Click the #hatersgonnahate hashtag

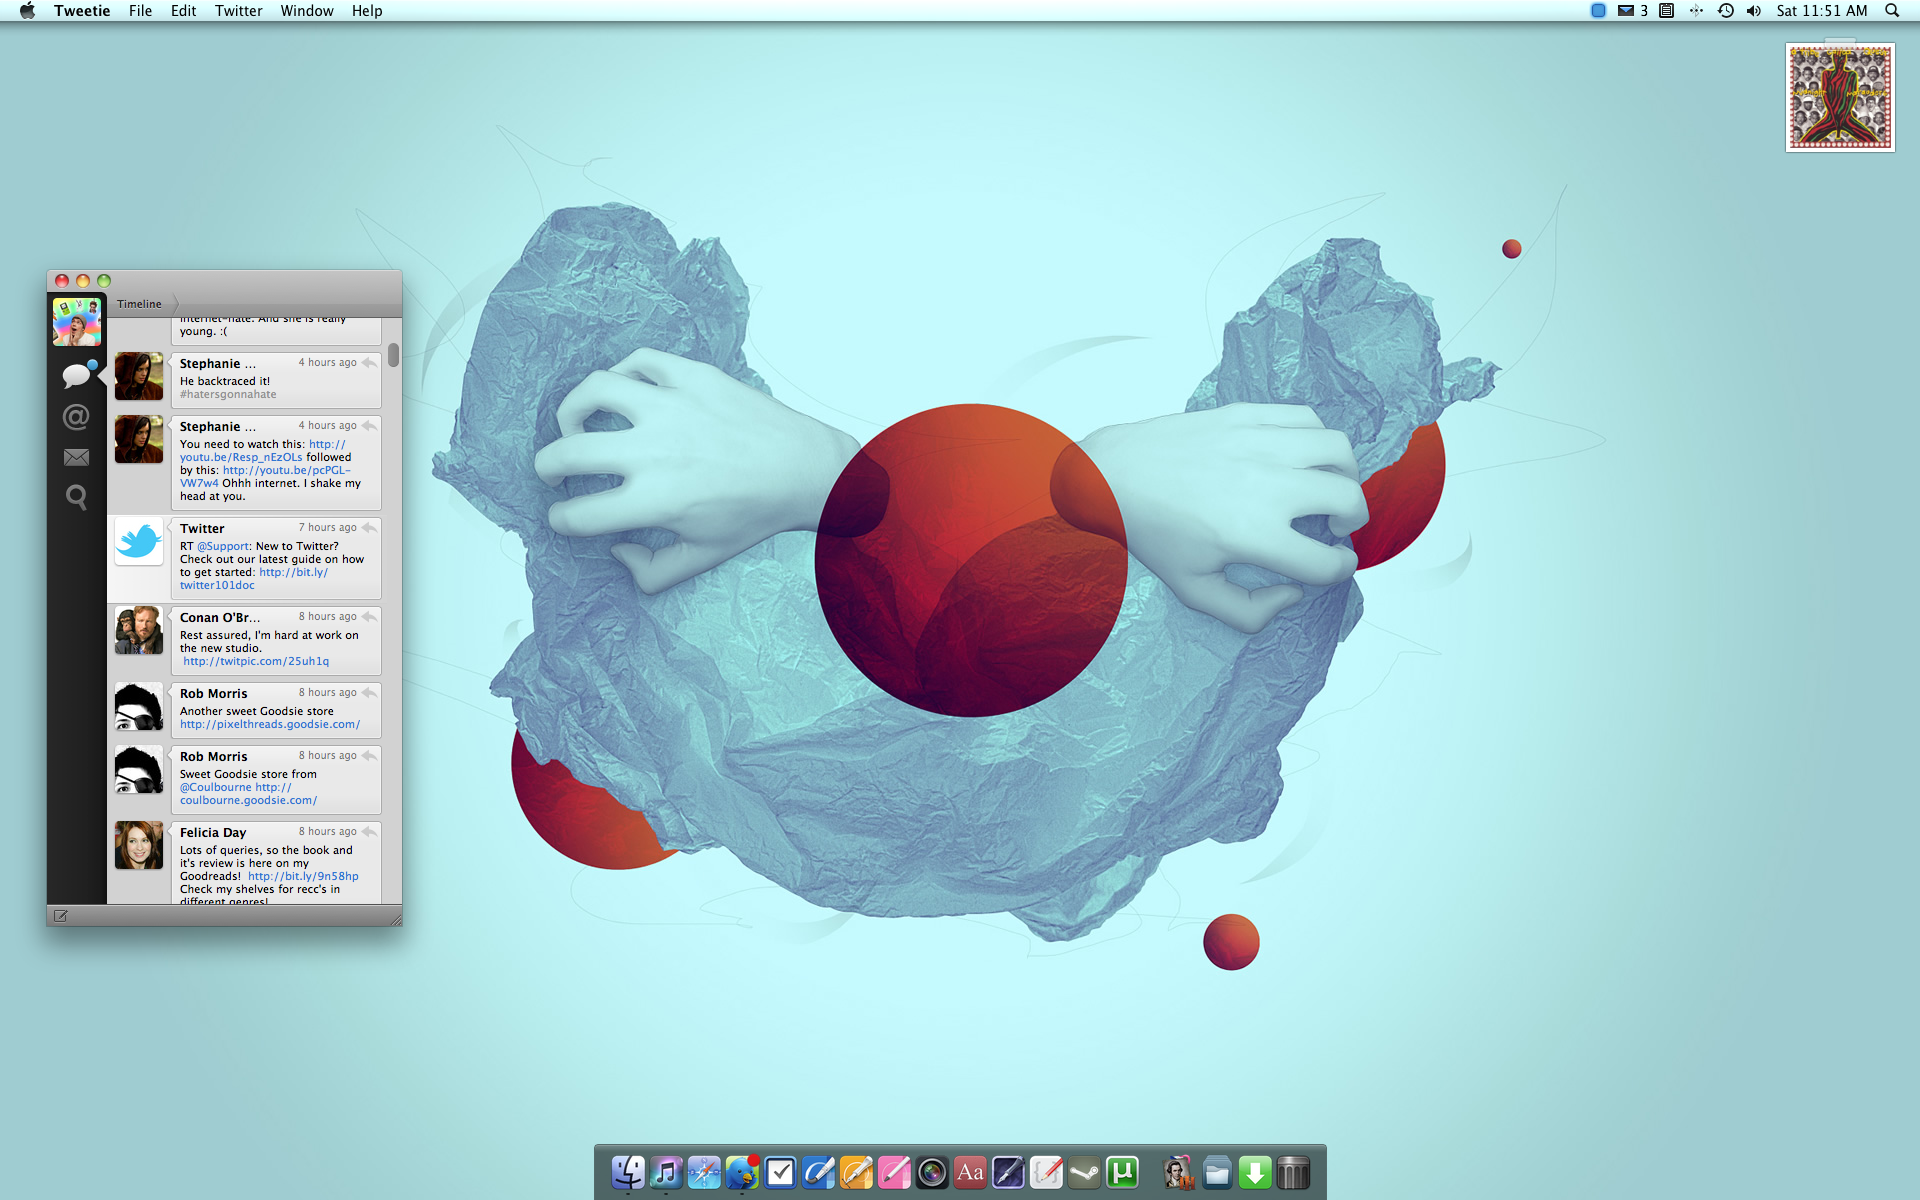click(228, 395)
